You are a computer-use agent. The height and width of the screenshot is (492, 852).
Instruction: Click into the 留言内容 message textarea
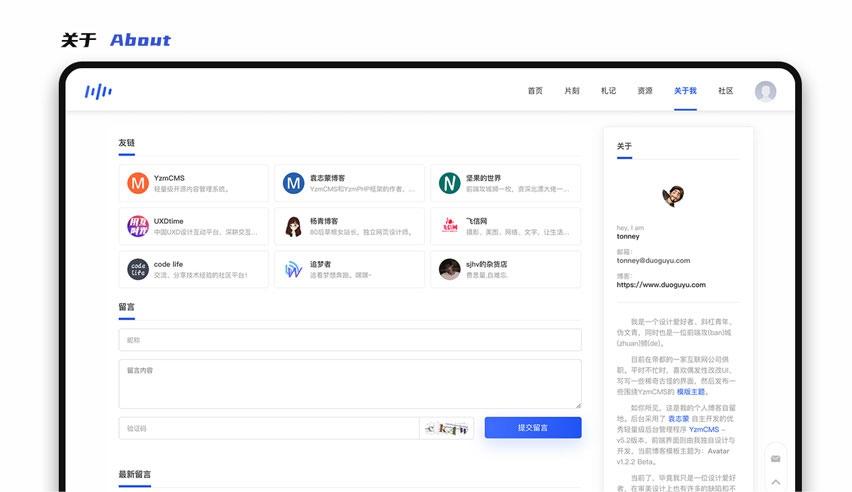(349, 384)
